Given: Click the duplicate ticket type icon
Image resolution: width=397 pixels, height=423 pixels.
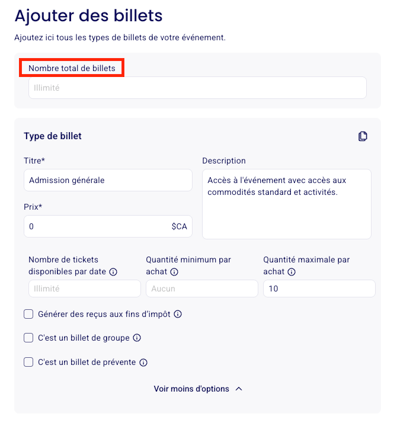Looking at the screenshot, I should point(363,136).
